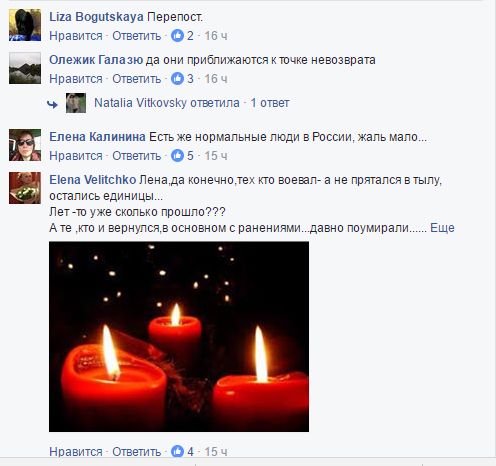Viewport: 496px width, 466px height.
Task: Open the thumbs-up reactions on Елена Калинина's comment
Action: click(177, 156)
